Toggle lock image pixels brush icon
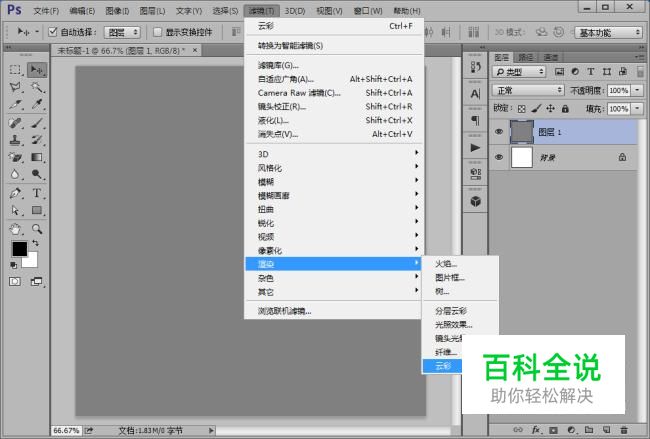The width and height of the screenshot is (650, 439). 536,109
